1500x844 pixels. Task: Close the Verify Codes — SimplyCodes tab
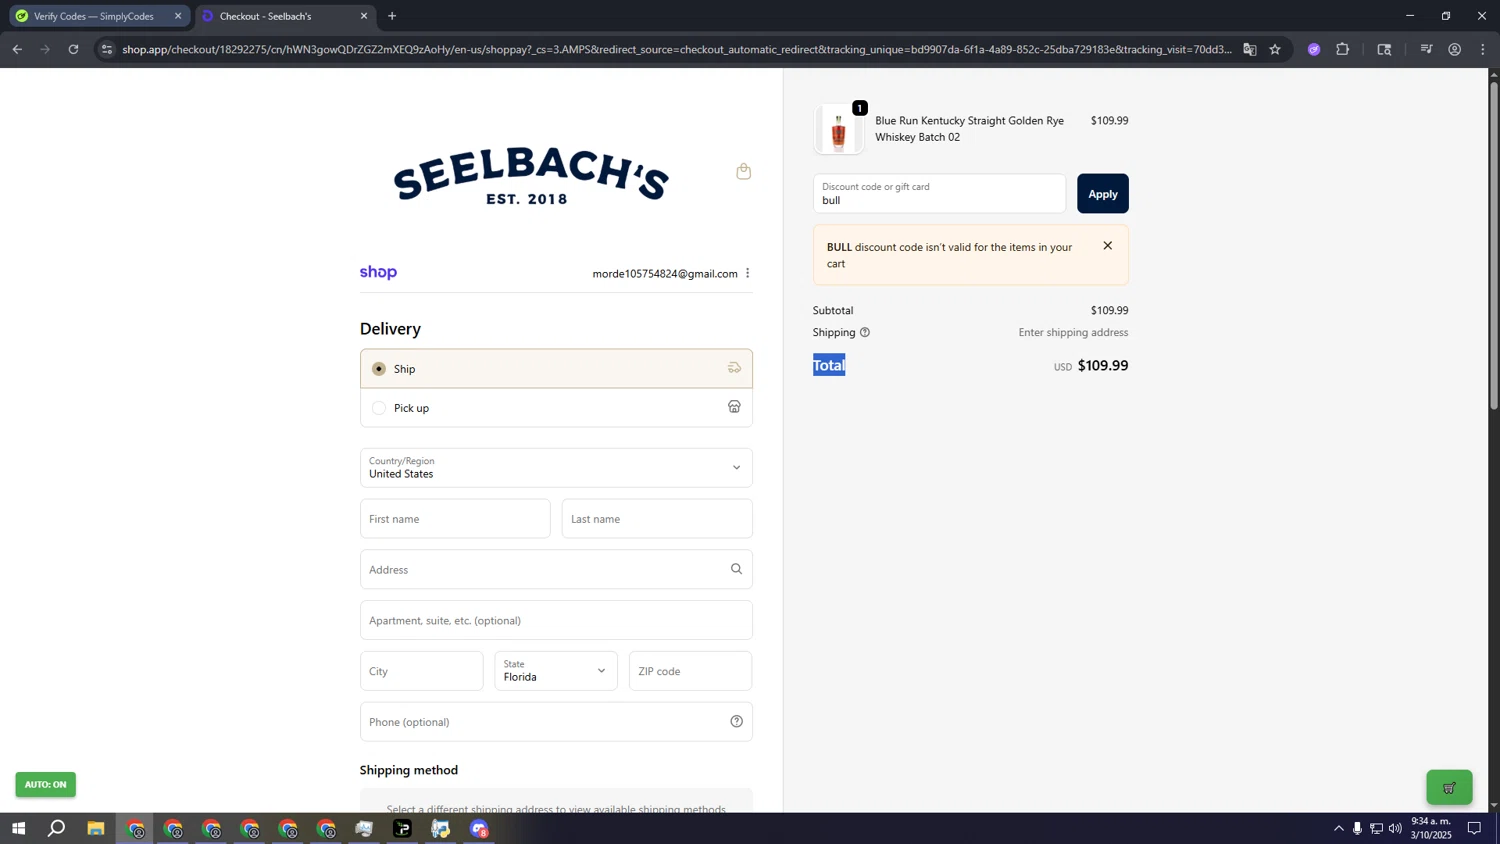pyautogui.click(x=178, y=16)
